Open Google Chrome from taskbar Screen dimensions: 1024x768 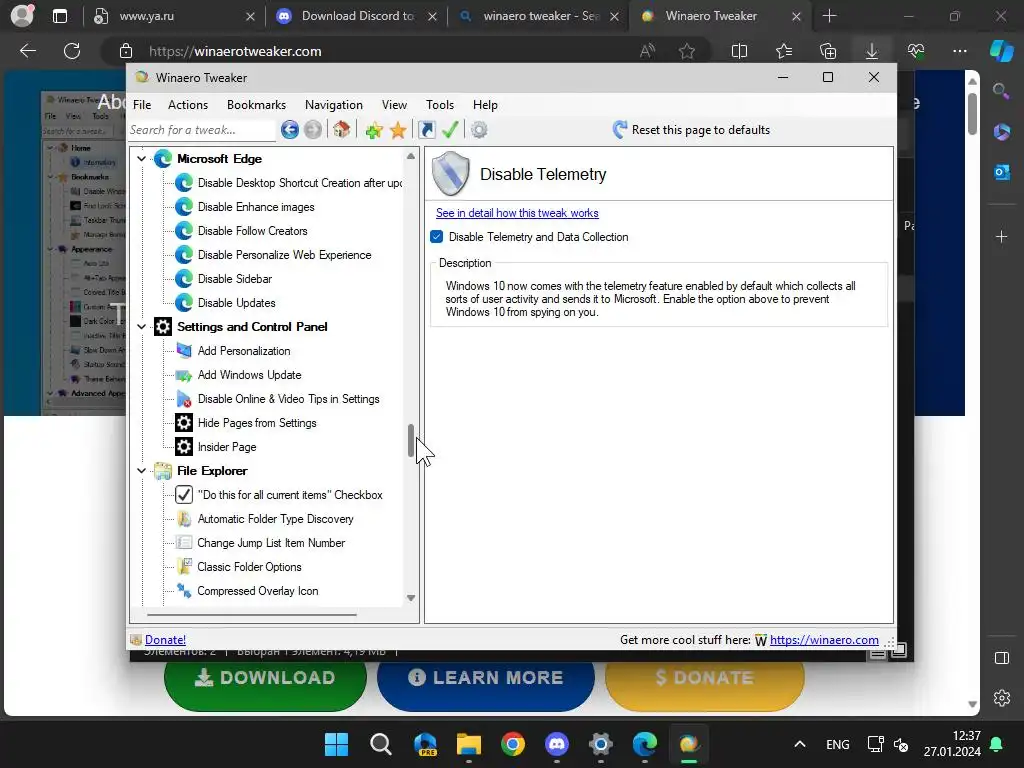(x=513, y=744)
